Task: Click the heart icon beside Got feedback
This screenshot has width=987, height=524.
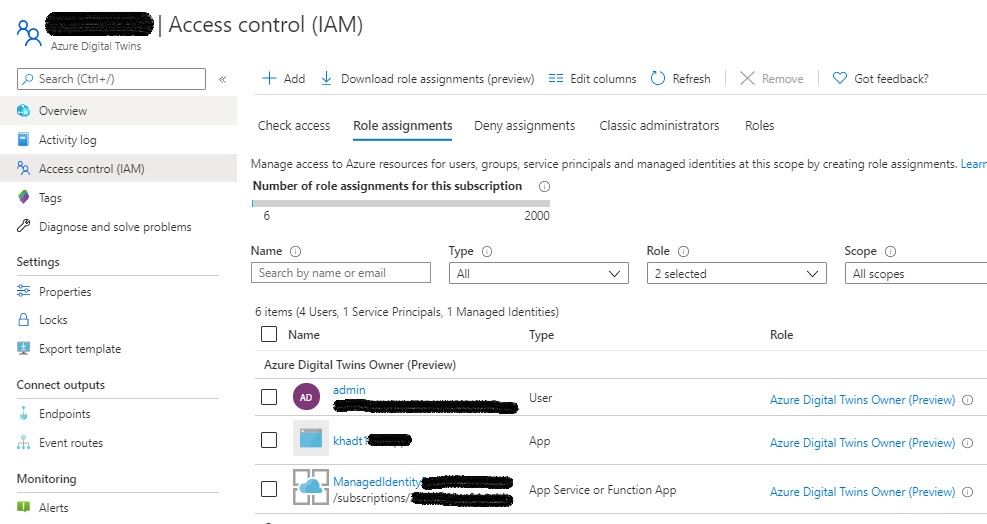Action: coord(840,78)
